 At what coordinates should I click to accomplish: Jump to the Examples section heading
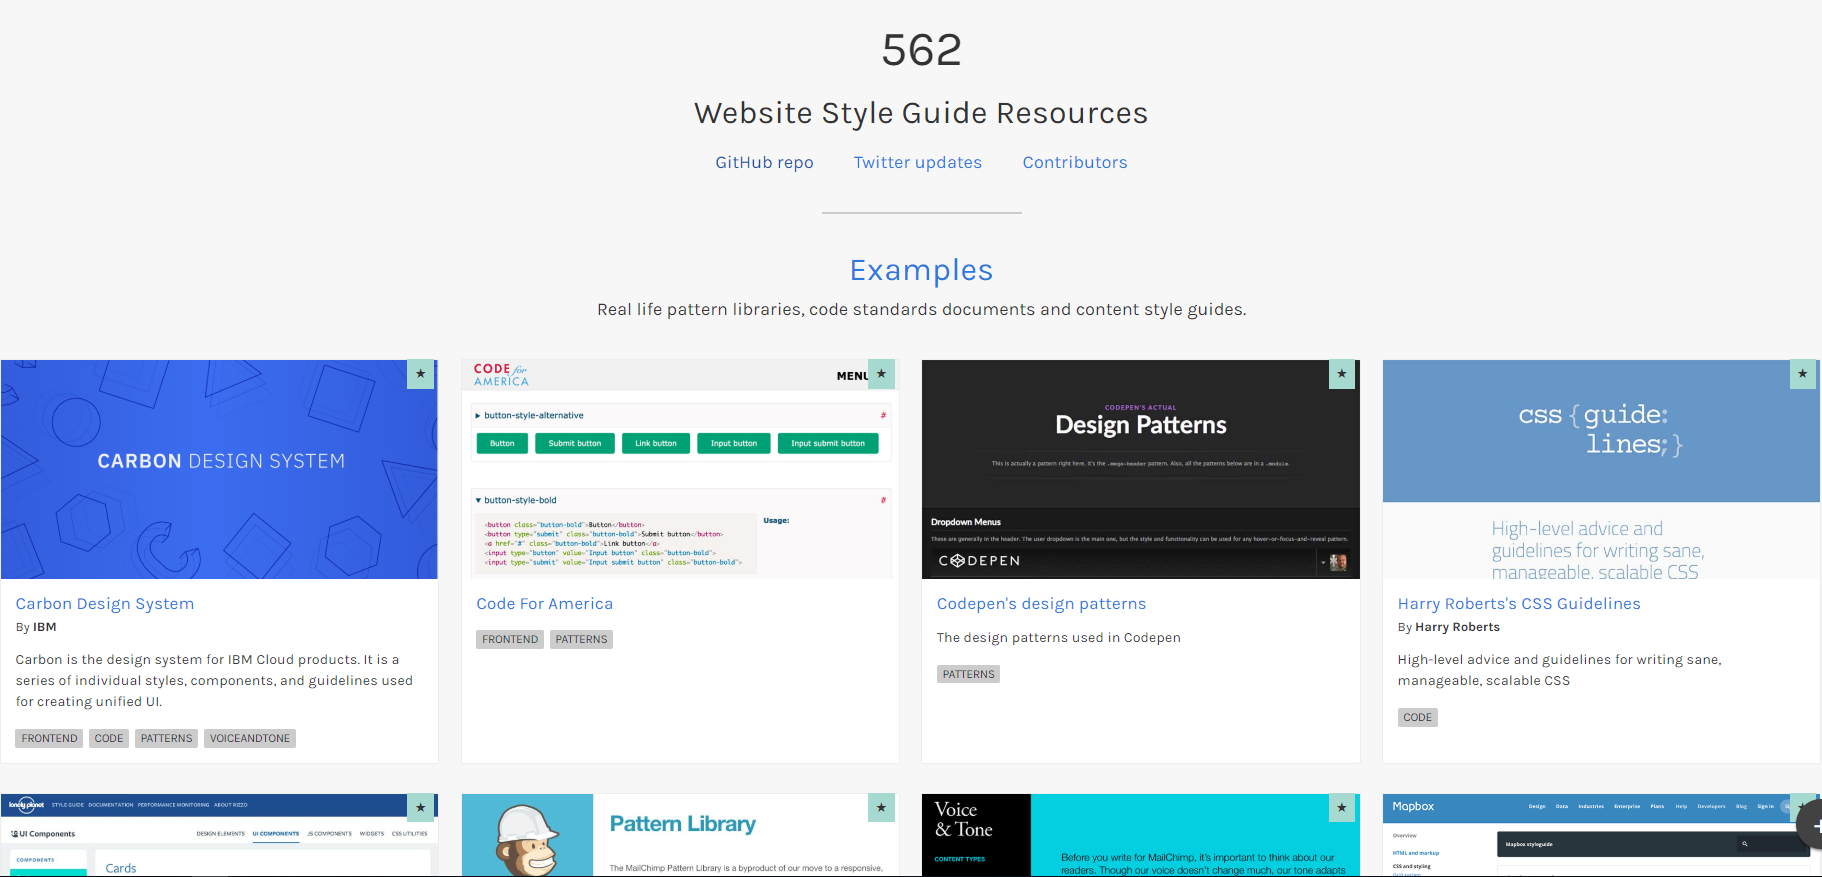[x=921, y=270]
